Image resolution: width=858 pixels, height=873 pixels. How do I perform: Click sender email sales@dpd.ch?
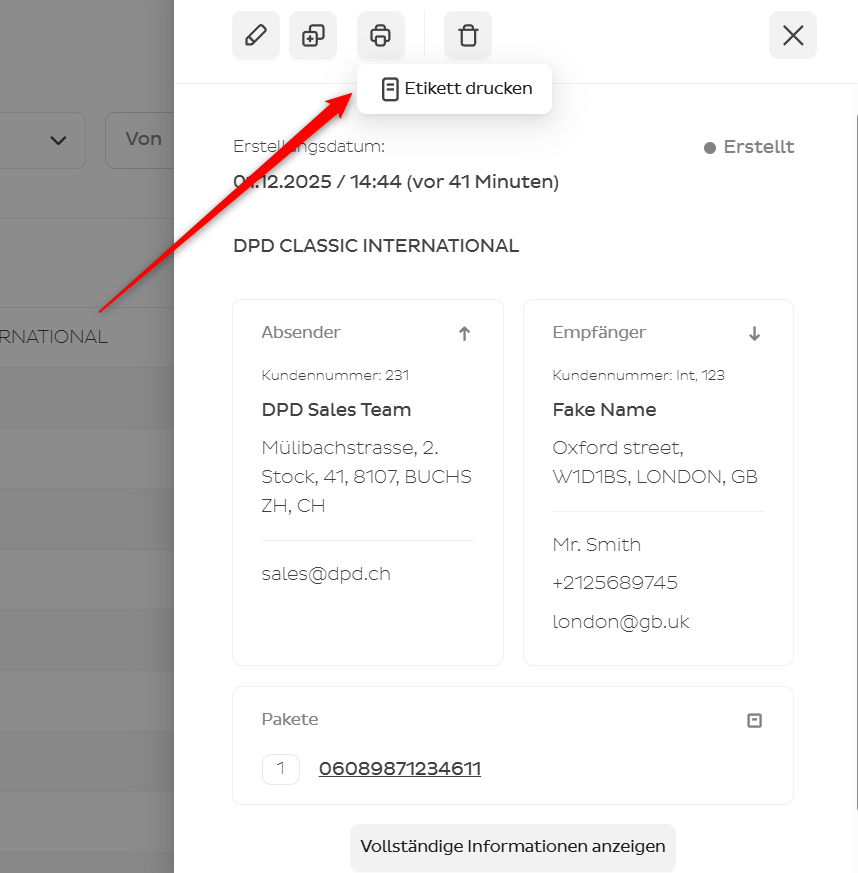point(326,574)
